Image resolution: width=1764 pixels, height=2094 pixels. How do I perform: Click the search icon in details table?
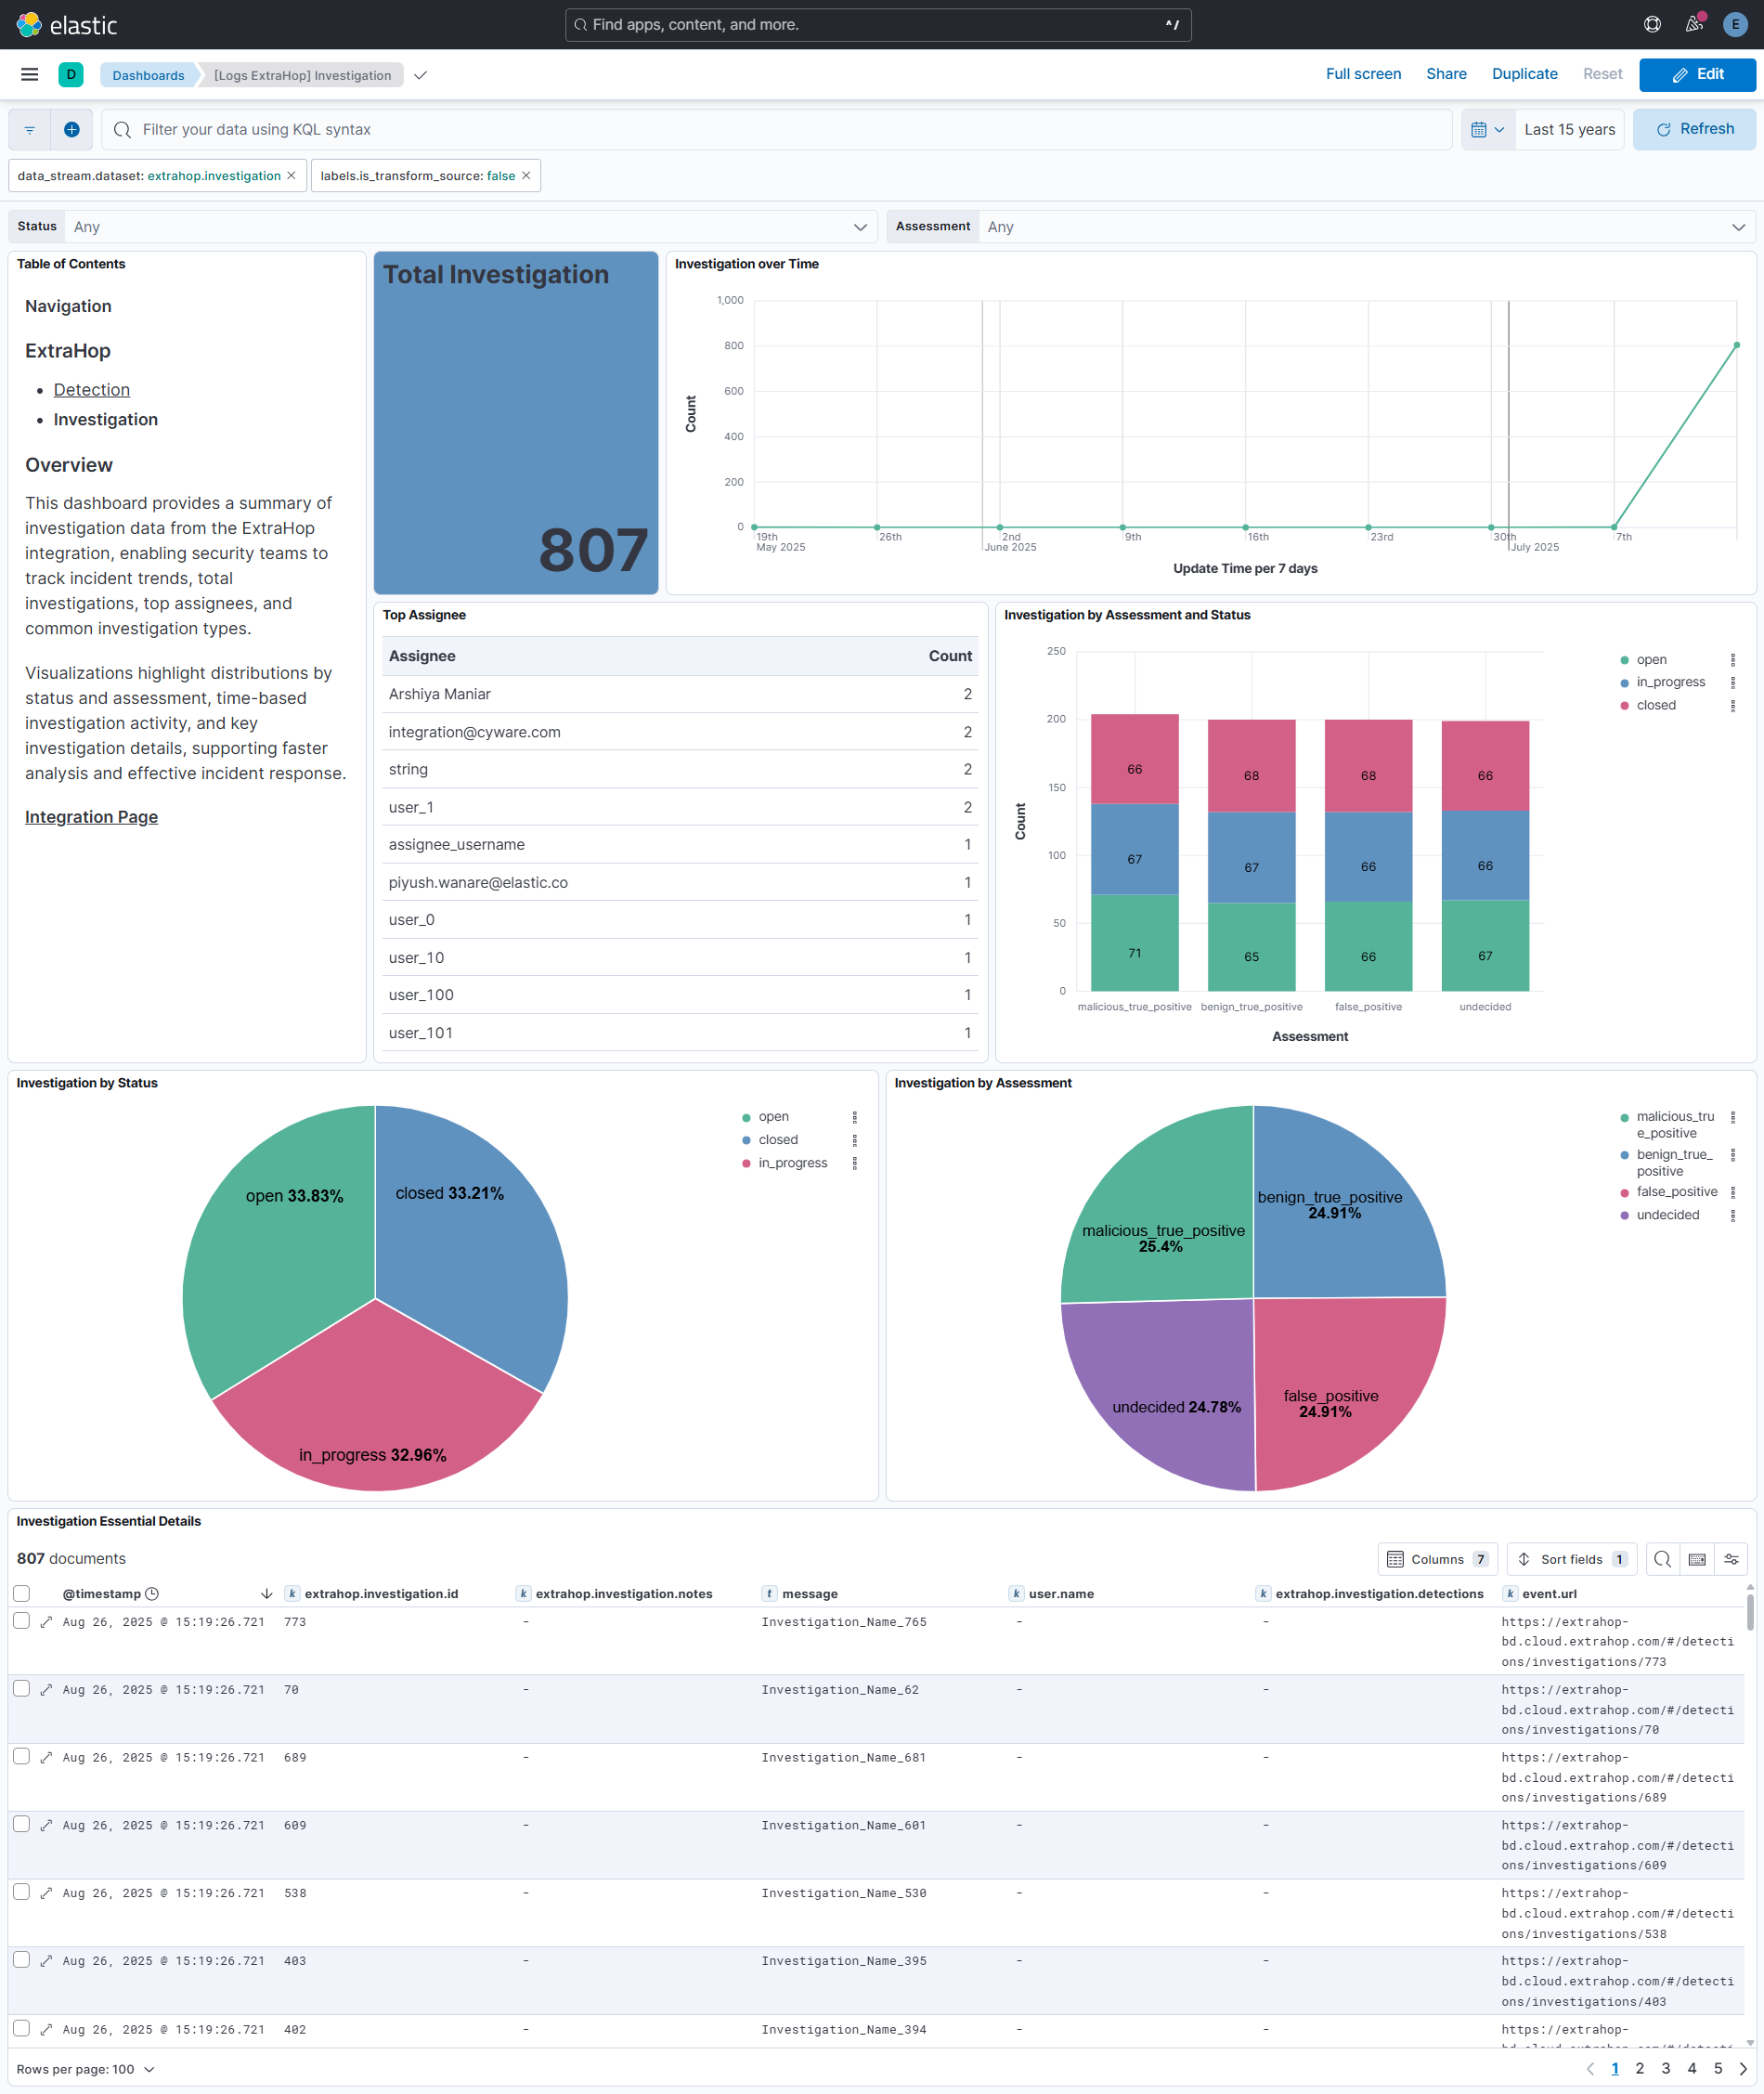click(1662, 1559)
